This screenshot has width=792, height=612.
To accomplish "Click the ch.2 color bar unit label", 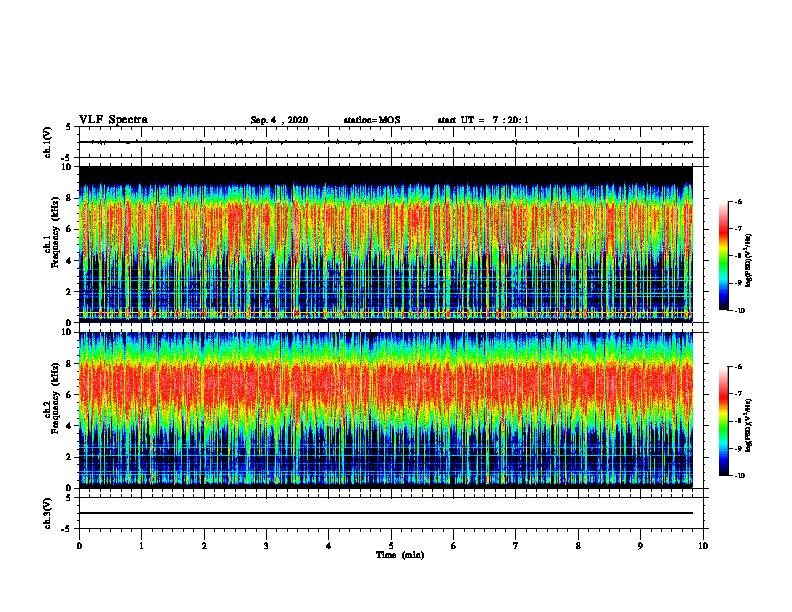I will (748, 425).
